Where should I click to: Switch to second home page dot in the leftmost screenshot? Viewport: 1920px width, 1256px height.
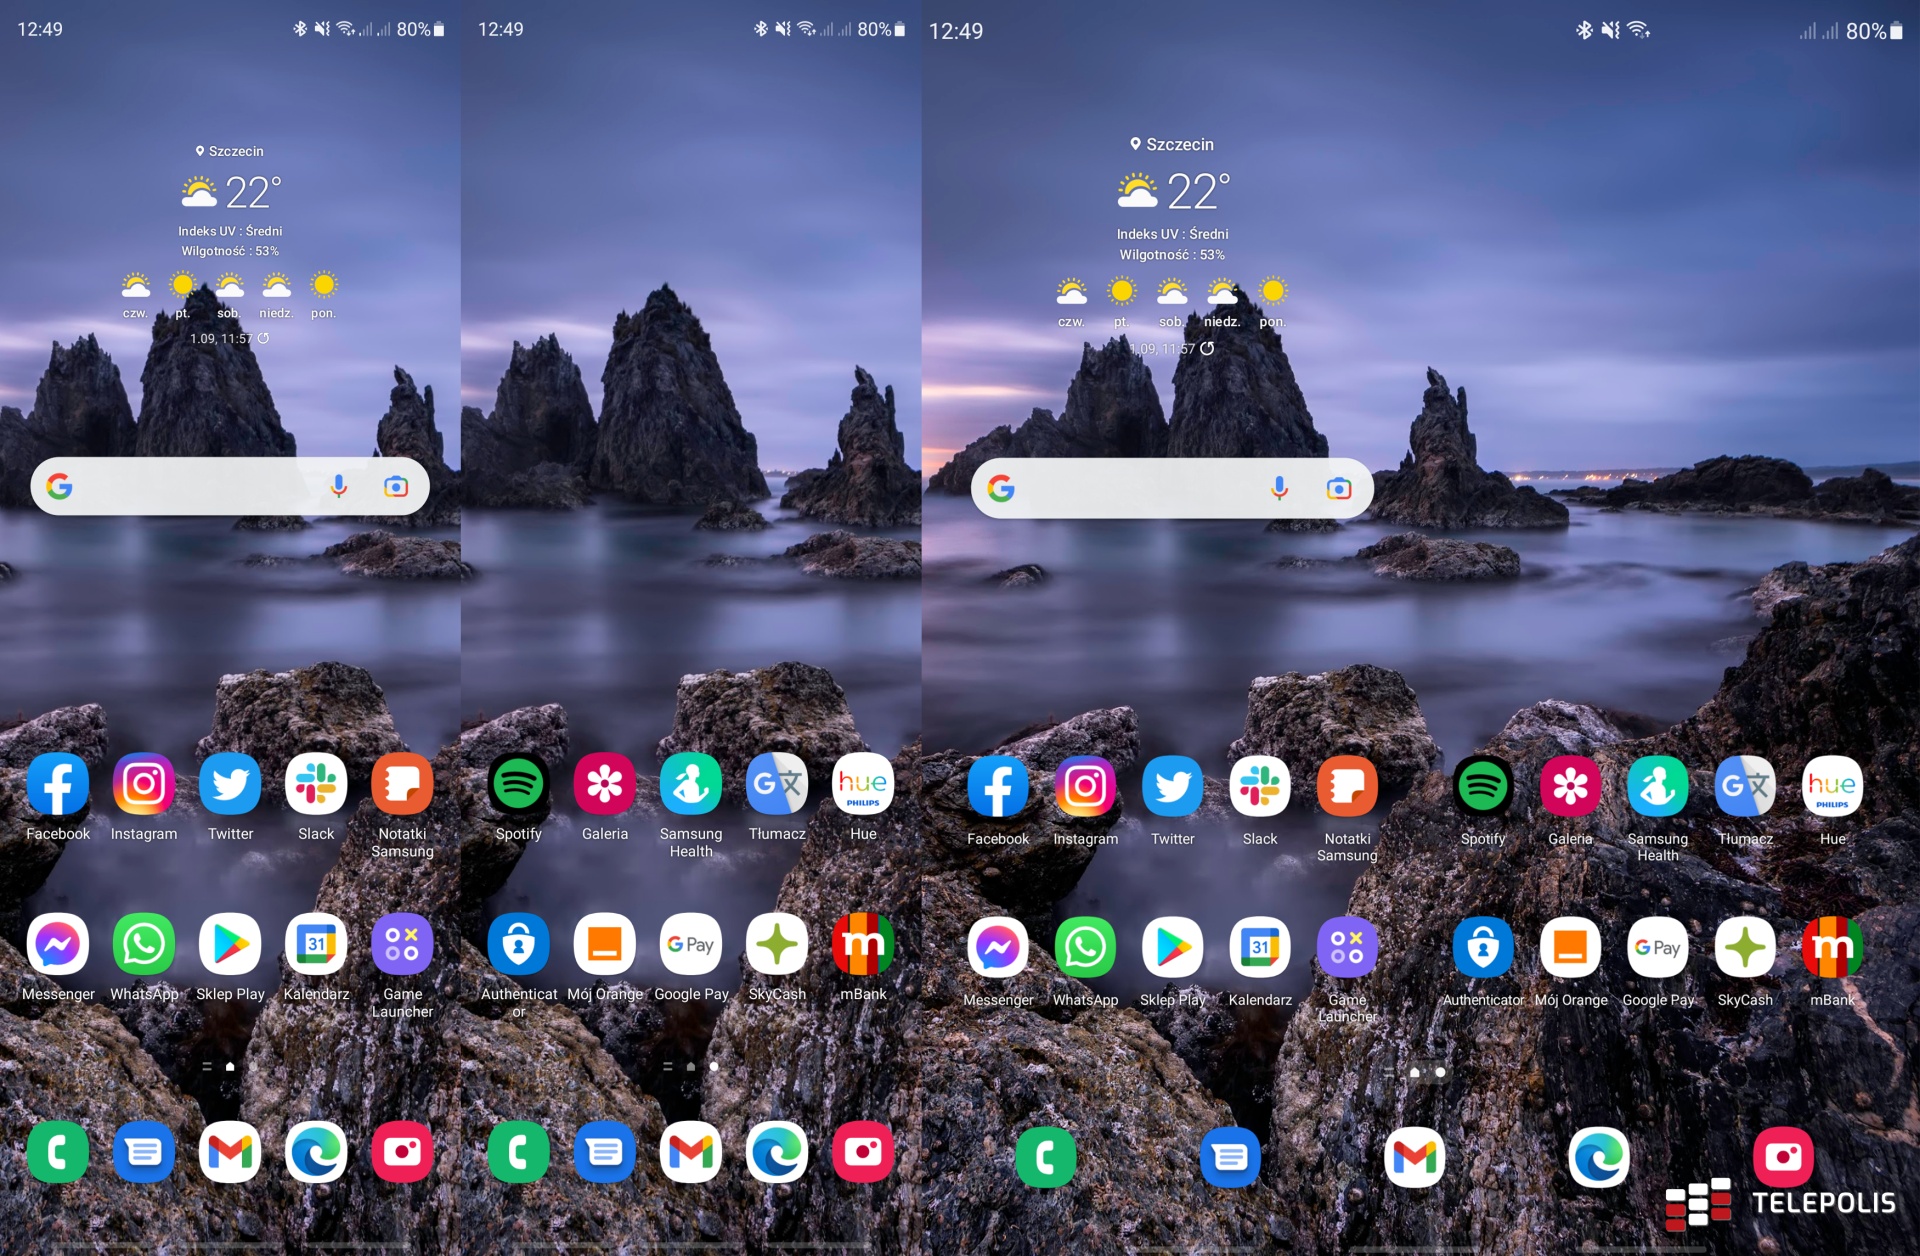pos(252,1067)
